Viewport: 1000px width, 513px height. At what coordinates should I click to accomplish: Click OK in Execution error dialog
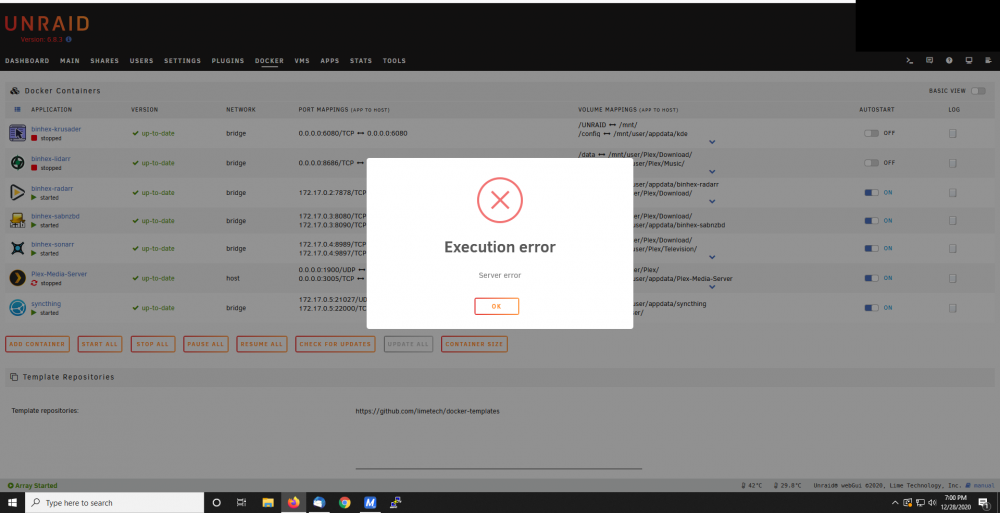[496, 306]
